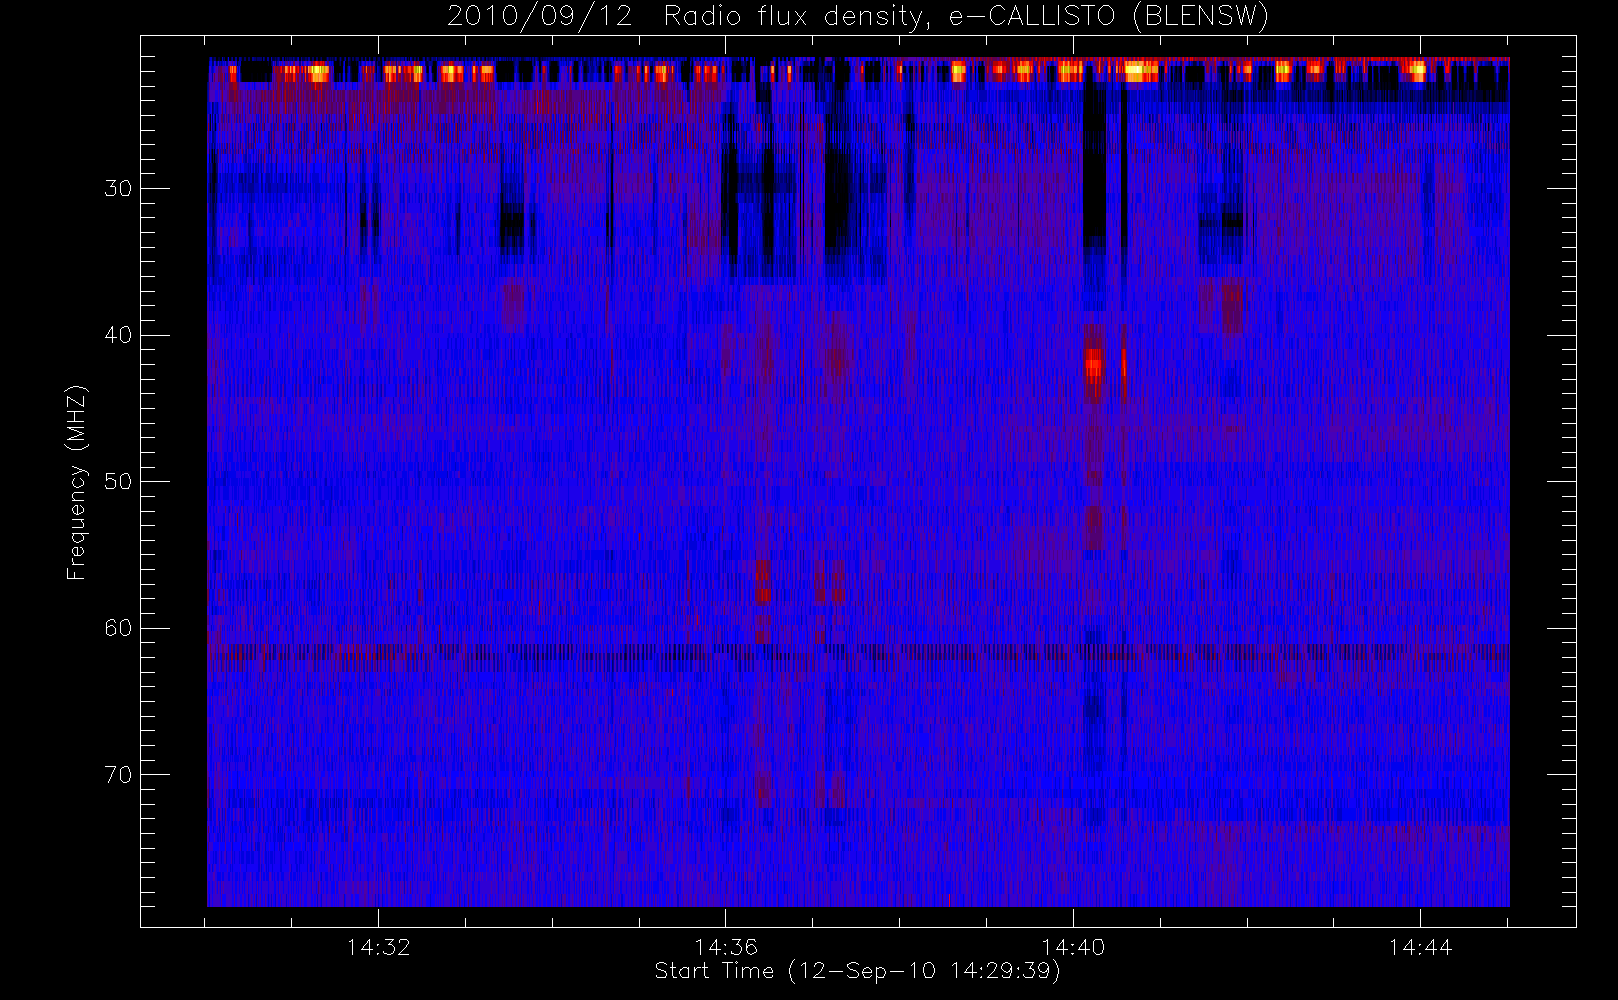Click the 30 frequency tick label
The image size is (1618, 1000).
point(118,188)
